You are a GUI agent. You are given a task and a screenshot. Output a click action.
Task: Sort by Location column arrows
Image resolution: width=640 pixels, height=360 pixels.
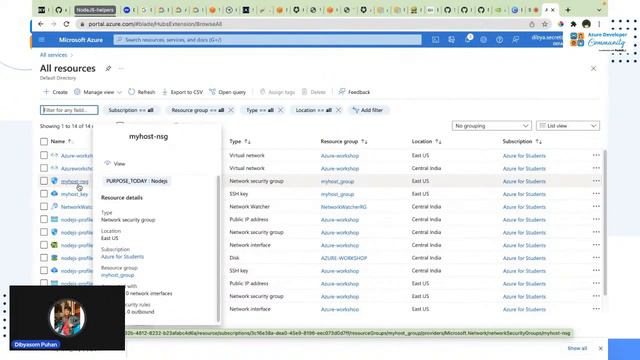438,141
